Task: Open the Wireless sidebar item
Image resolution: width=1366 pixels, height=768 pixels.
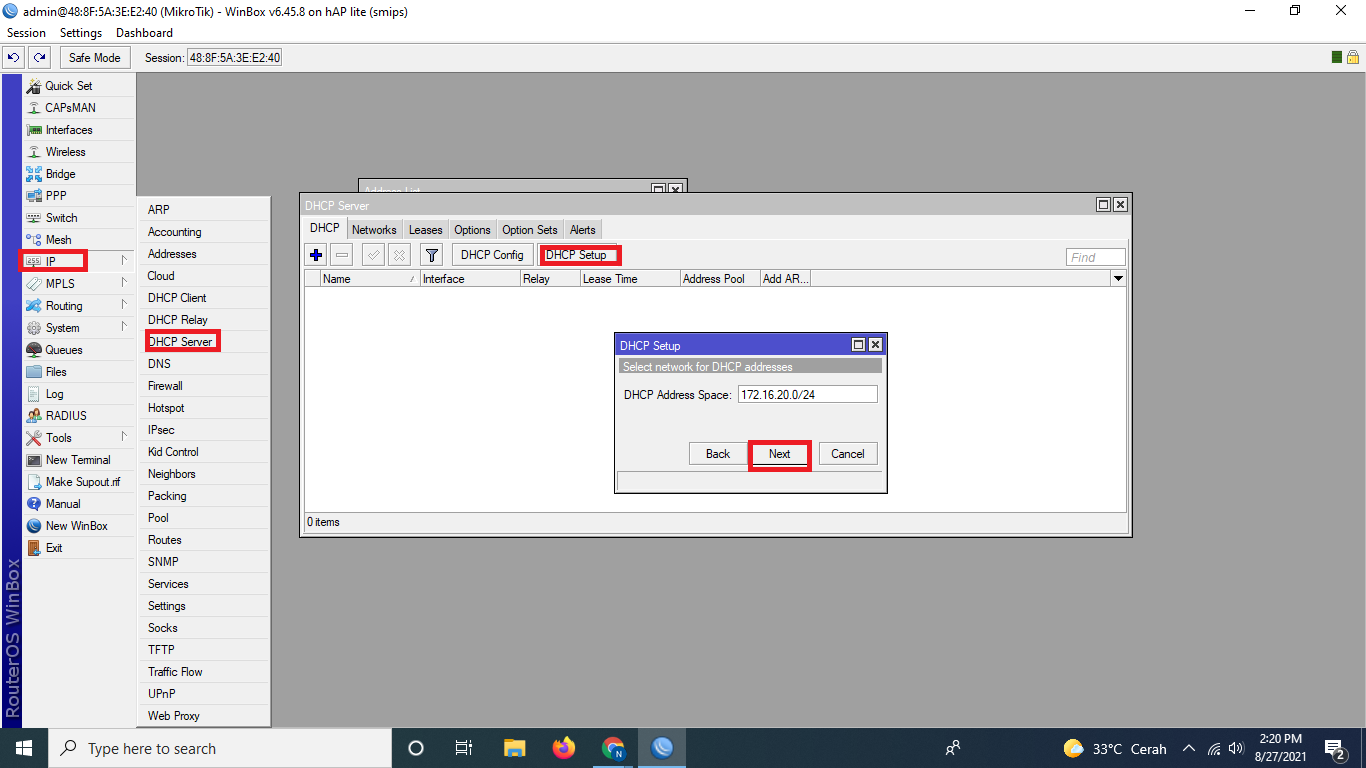Action: click(79, 152)
